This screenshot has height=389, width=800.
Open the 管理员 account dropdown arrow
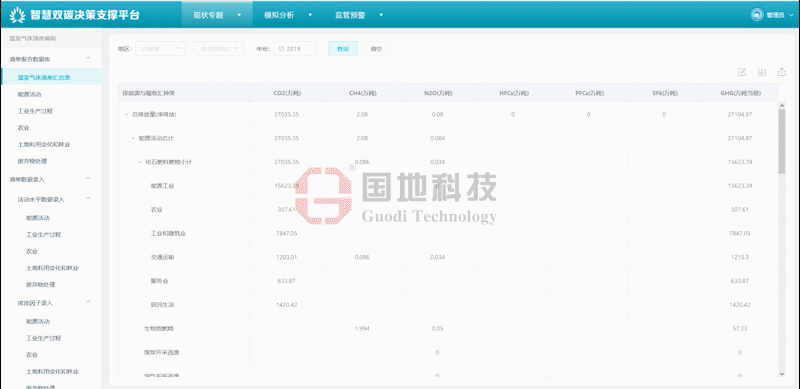point(791,15)
